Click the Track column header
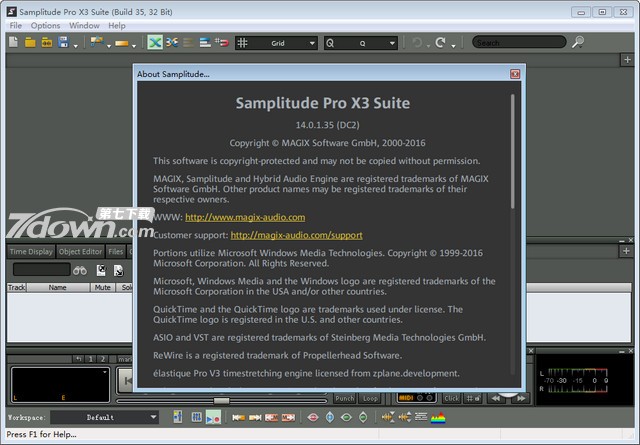This screenshot has height=445, width=640. point(16,287)
